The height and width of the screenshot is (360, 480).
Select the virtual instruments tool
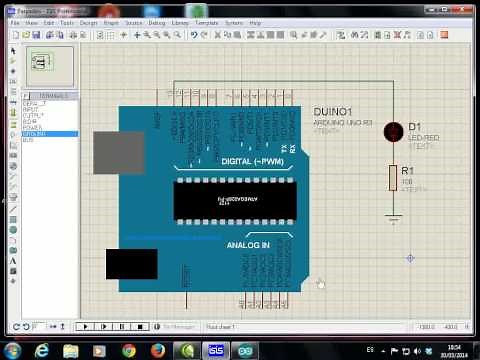click(13, 197)
